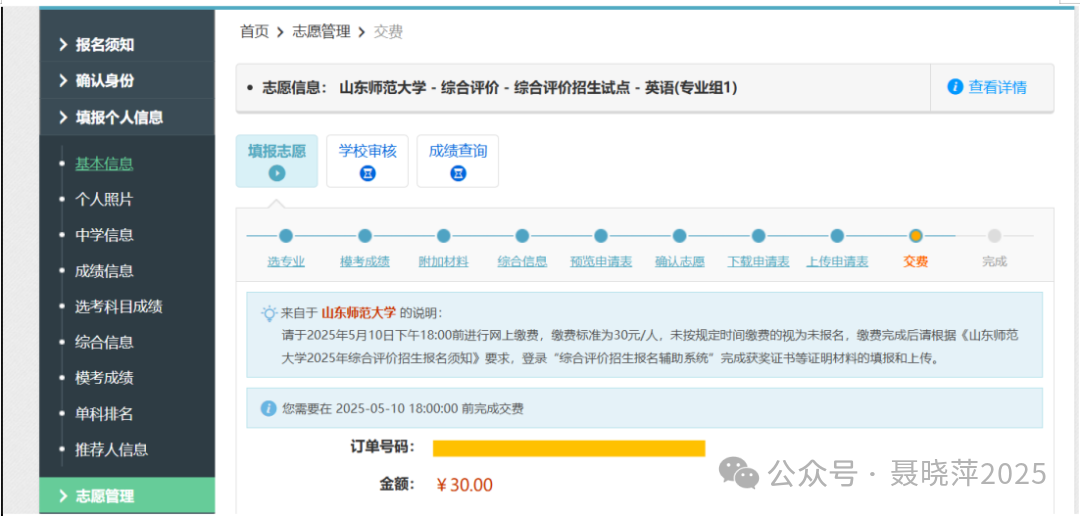This screenshot has width=1080, height=516.
Task: Click the info icon in payment deadline notice
Action: tap(268, 409)
